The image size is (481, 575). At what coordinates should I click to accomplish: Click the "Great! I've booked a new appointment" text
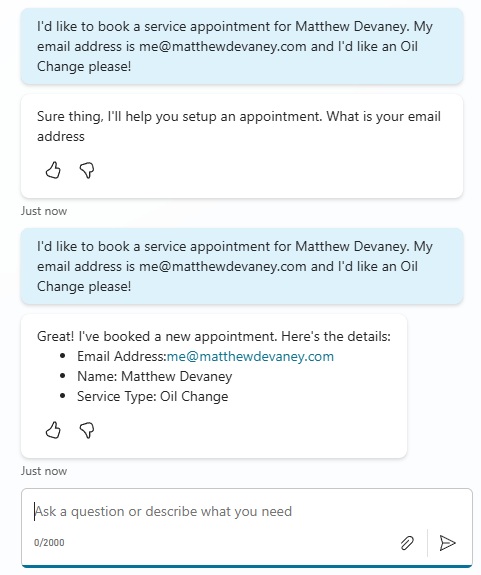(x=214, y=336)
